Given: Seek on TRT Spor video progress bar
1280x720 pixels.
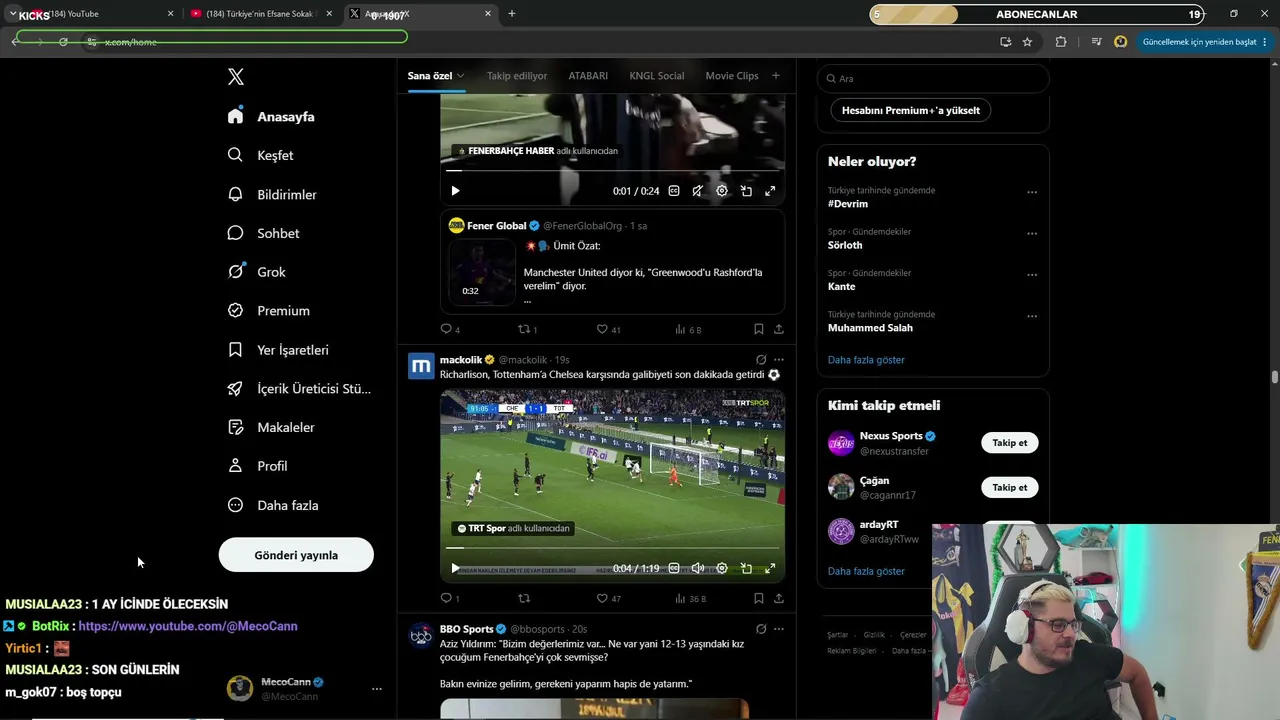Looking at the screenshot, I should pyautogui.click(x=612, y=548).
